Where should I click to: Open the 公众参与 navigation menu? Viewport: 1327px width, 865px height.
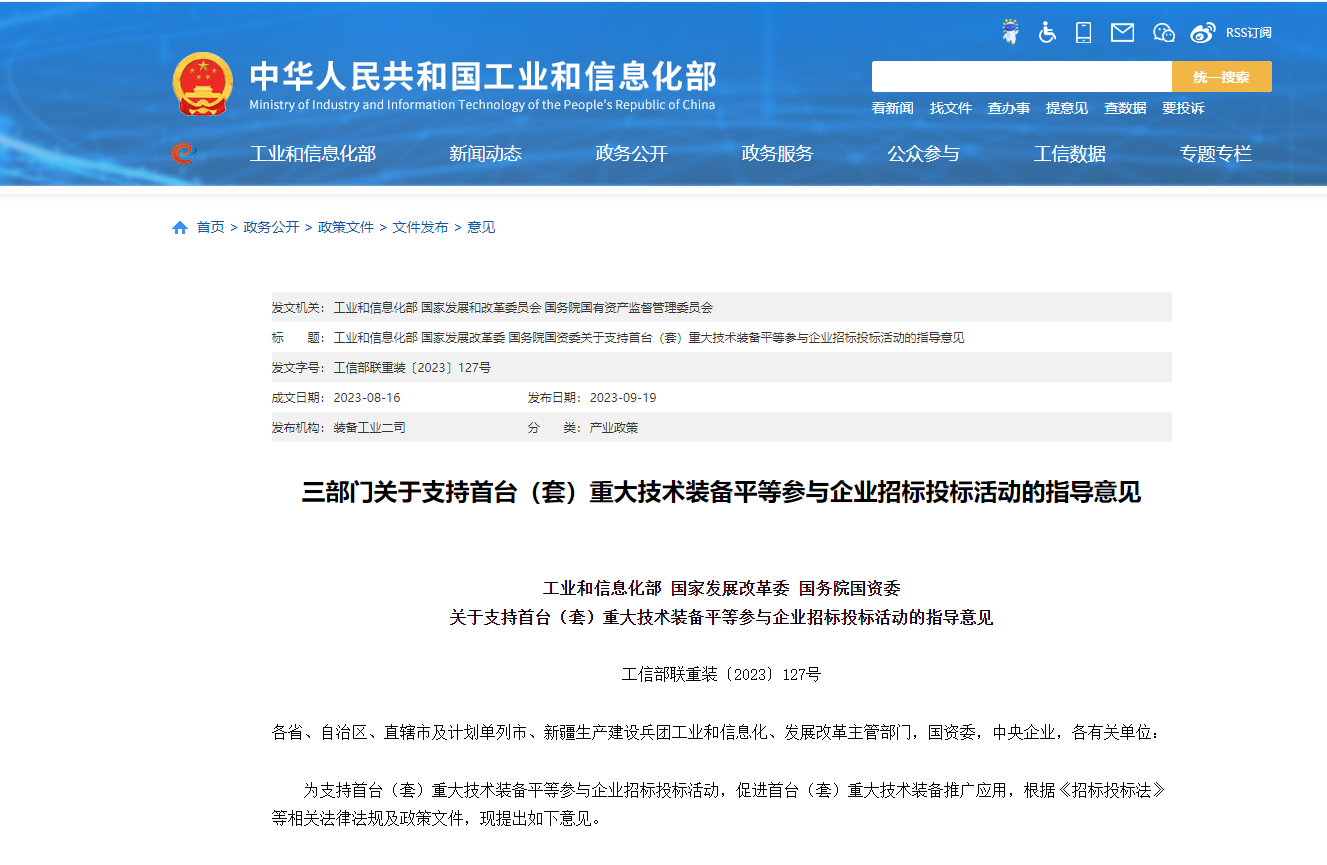click(x=923, y=154)
